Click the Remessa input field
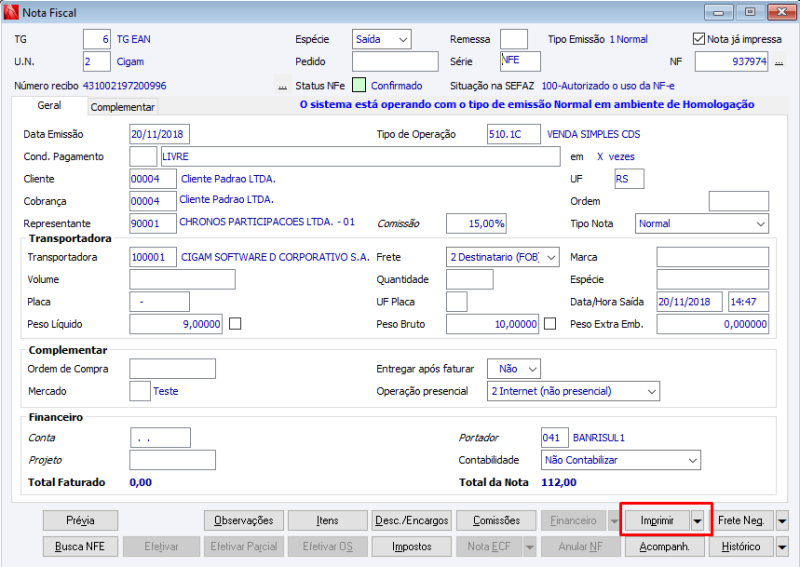800x567 pixels. click(x=513, y=39)
